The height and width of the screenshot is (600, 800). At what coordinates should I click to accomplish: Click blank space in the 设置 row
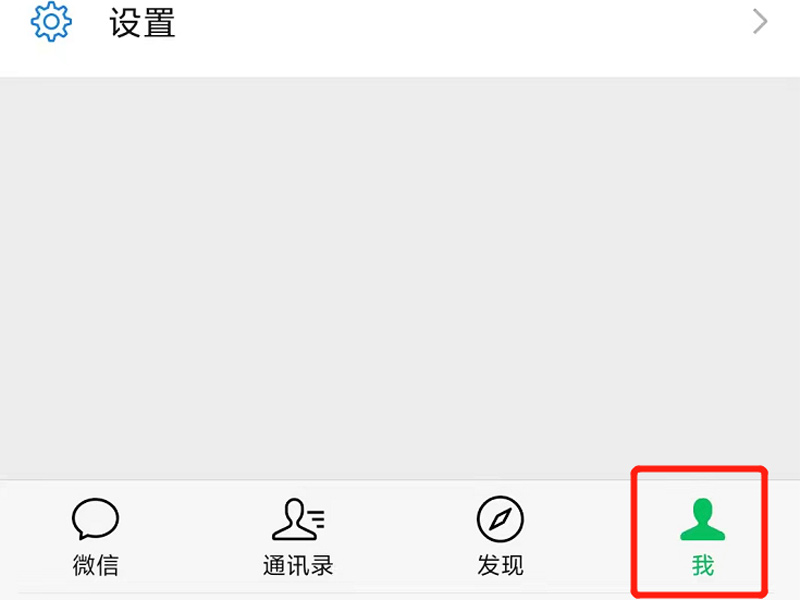pos(459,22)
